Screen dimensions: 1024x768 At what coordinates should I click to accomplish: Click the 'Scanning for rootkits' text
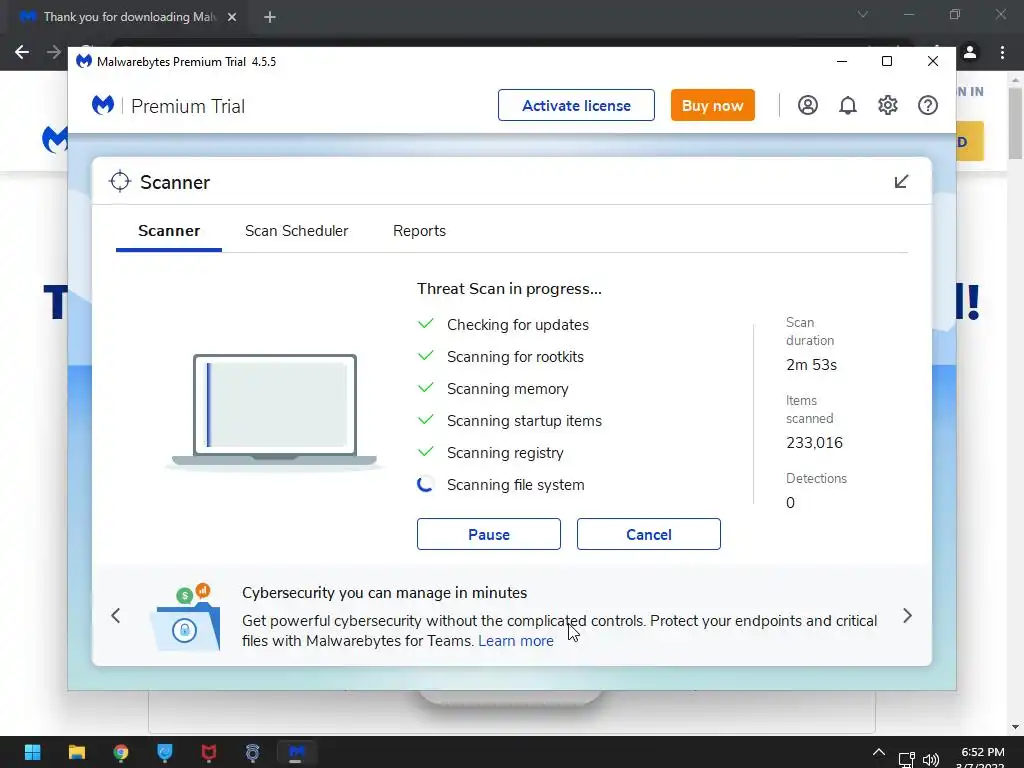(x=515, y=357)
